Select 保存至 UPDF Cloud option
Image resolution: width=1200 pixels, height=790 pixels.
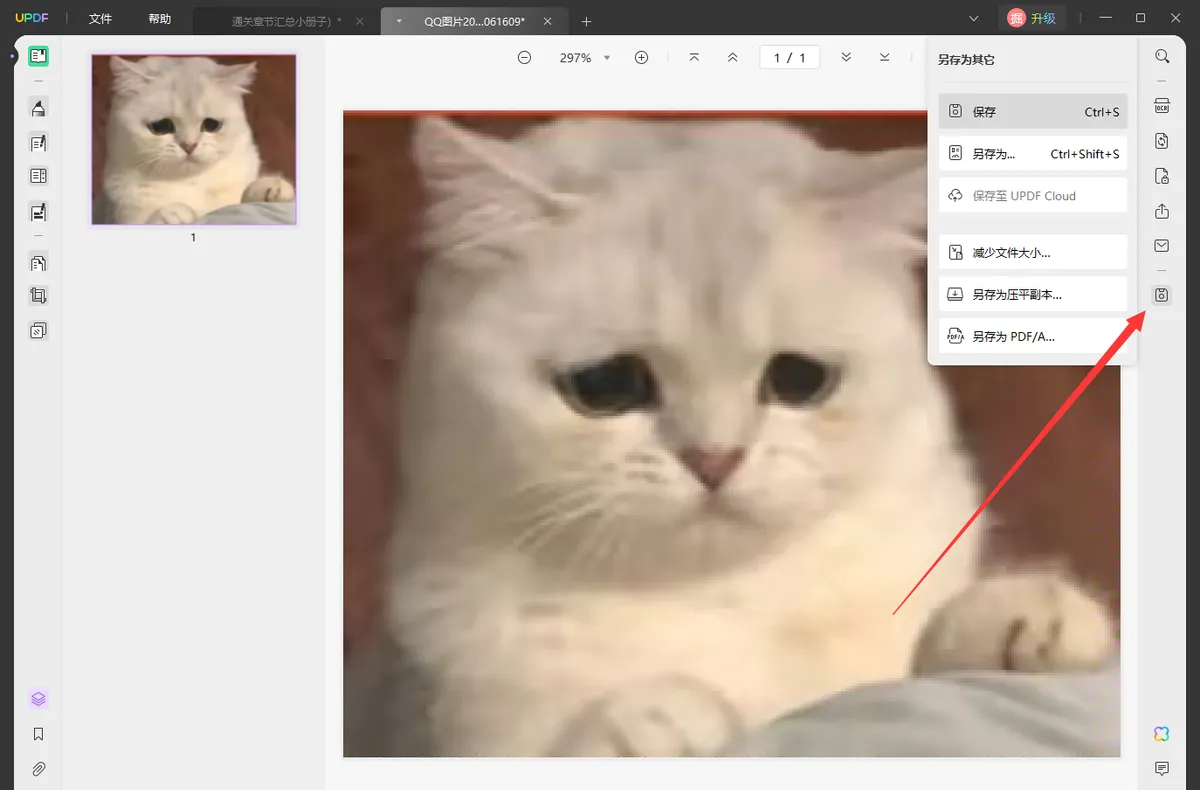[1033, 196]
